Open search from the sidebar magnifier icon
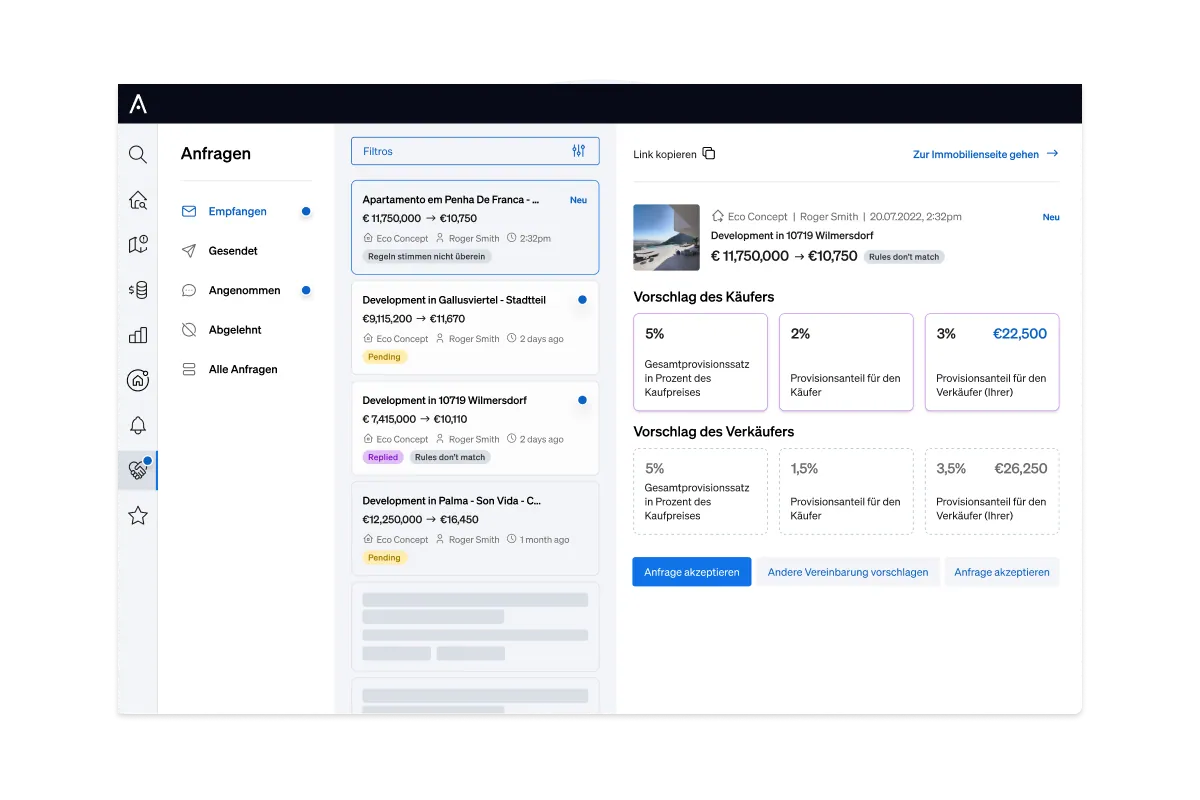 click(x=138, y=154)
